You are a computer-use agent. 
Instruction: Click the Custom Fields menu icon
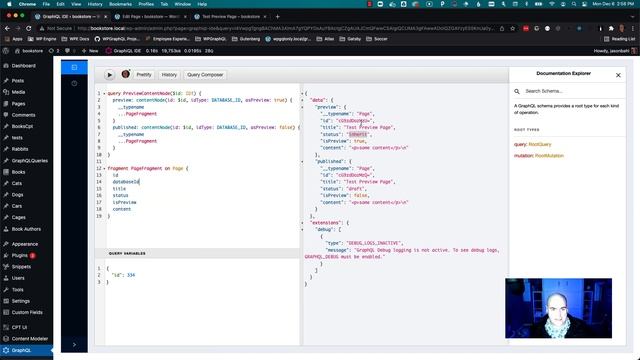[6, 312]
